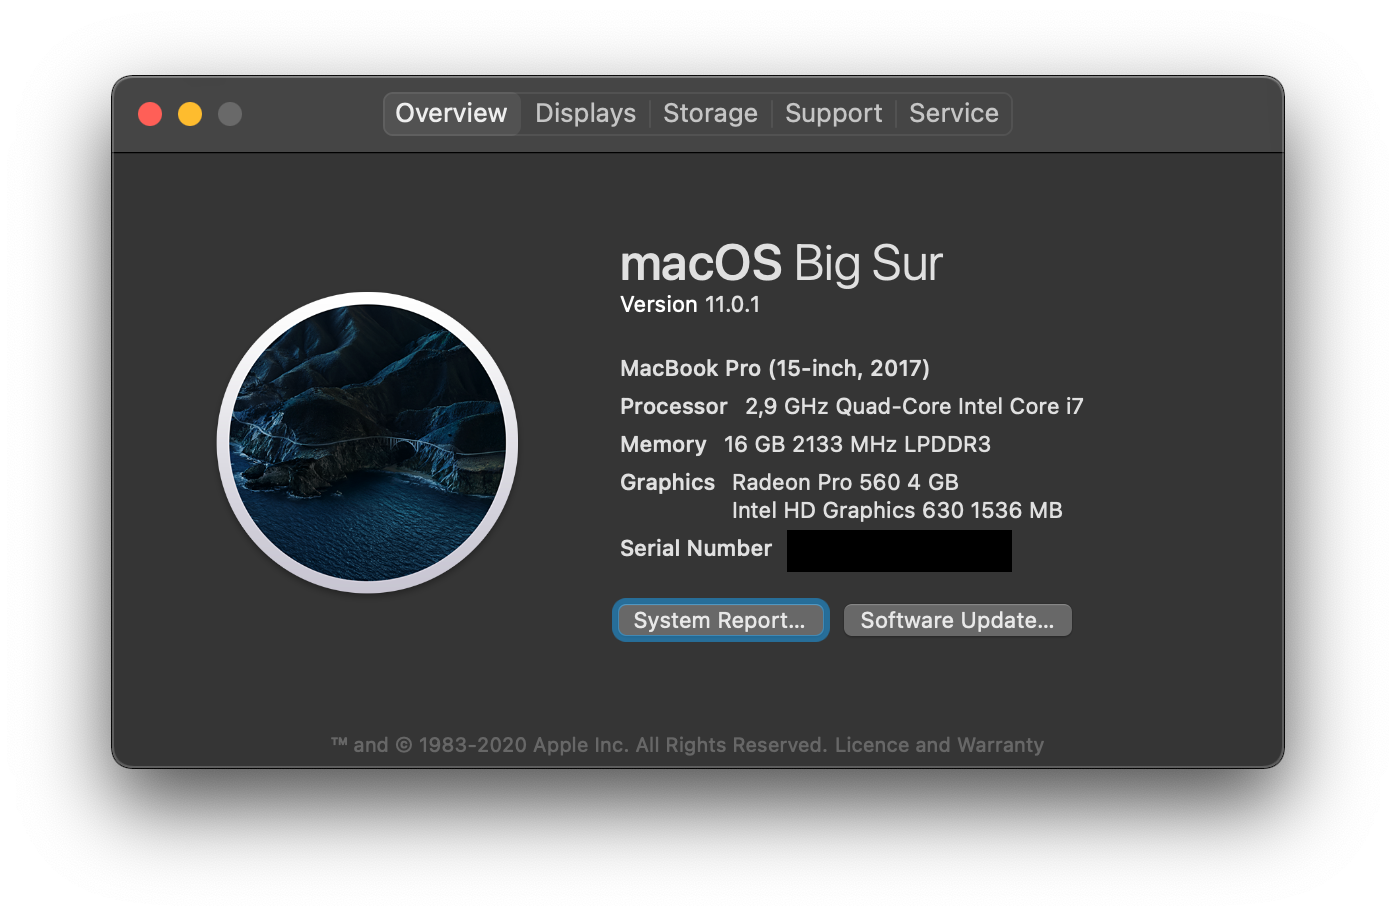Screen dimensions: 1396x916
Task: Minimize the About This Mac window
Action: (x=190, y=114)
